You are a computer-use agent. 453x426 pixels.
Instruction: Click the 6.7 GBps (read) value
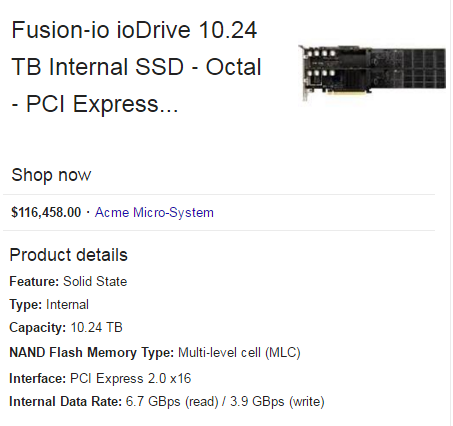pyautogui.click(x=172, y=402)
